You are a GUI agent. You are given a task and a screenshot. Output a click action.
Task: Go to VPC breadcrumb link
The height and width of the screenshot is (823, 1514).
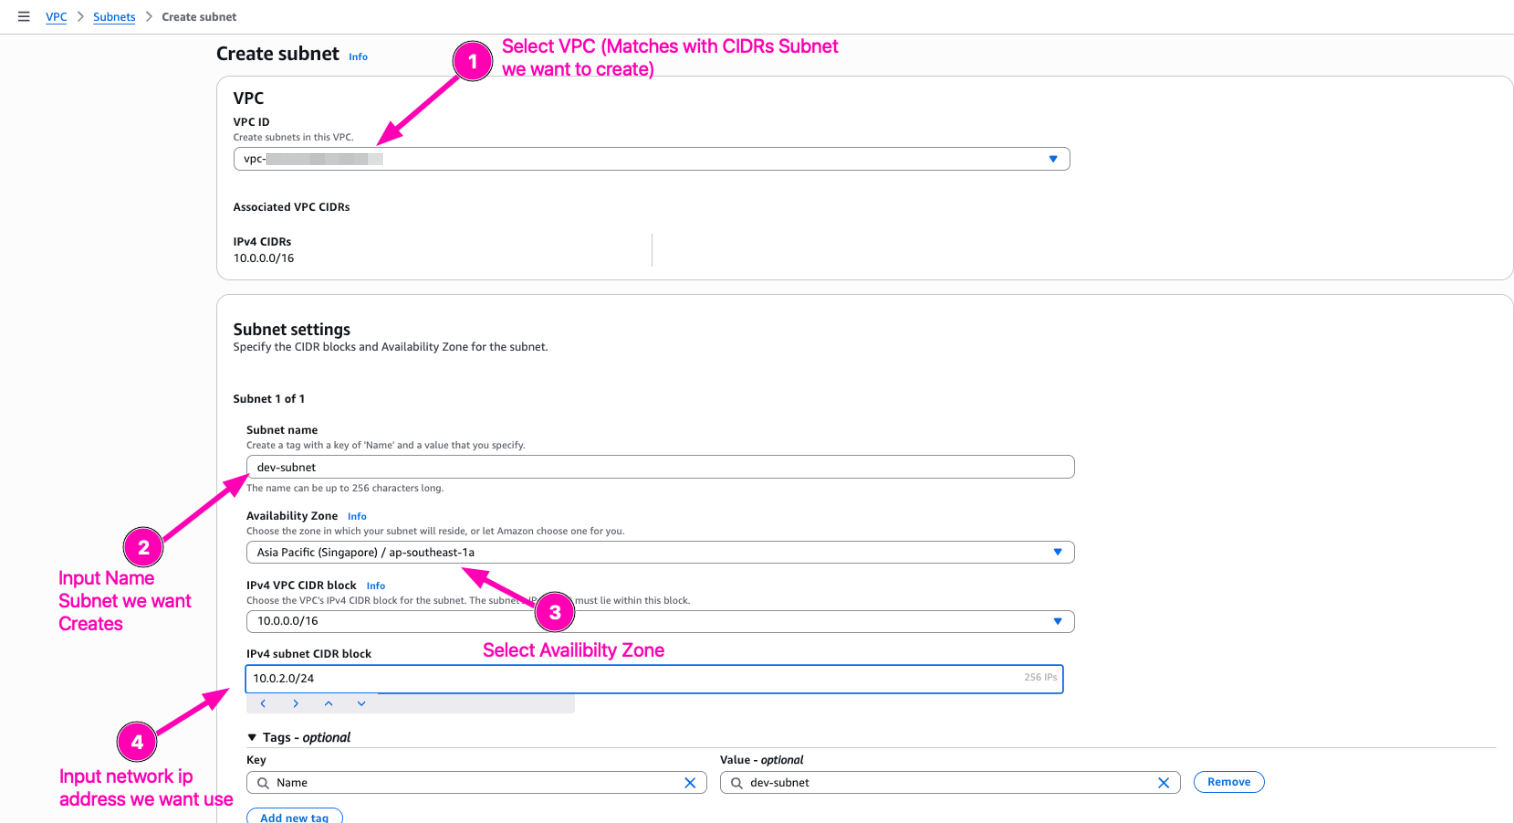click(x=56, y=17)
